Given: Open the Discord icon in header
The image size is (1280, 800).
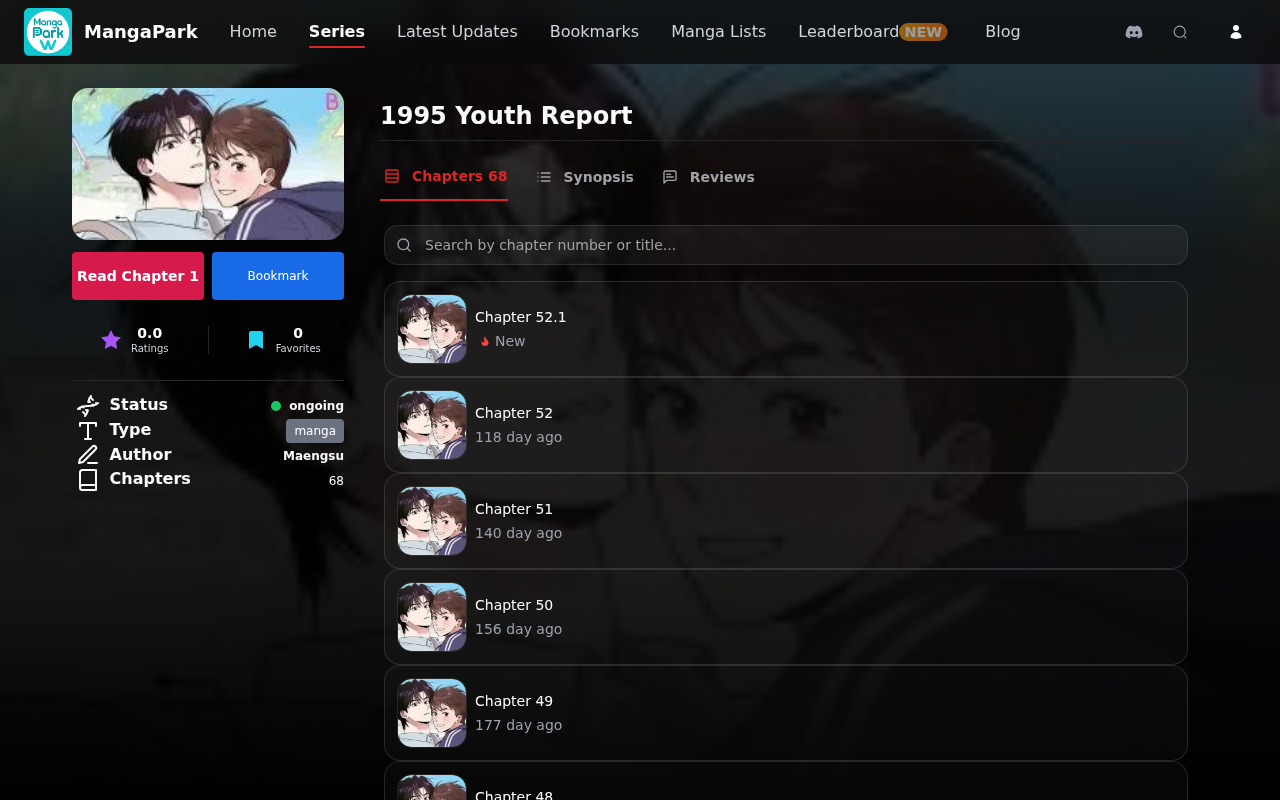Looking at the screenshot, I should (1134, 32).
